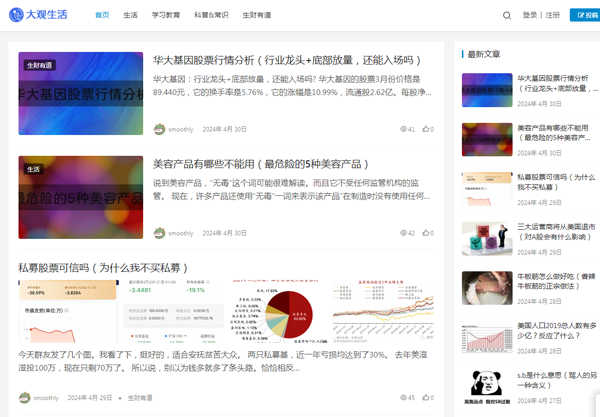The image size is (600, 417).
Task: Click sidebar panda thumbnail for s.b article
Action: (x=487, y=387)
